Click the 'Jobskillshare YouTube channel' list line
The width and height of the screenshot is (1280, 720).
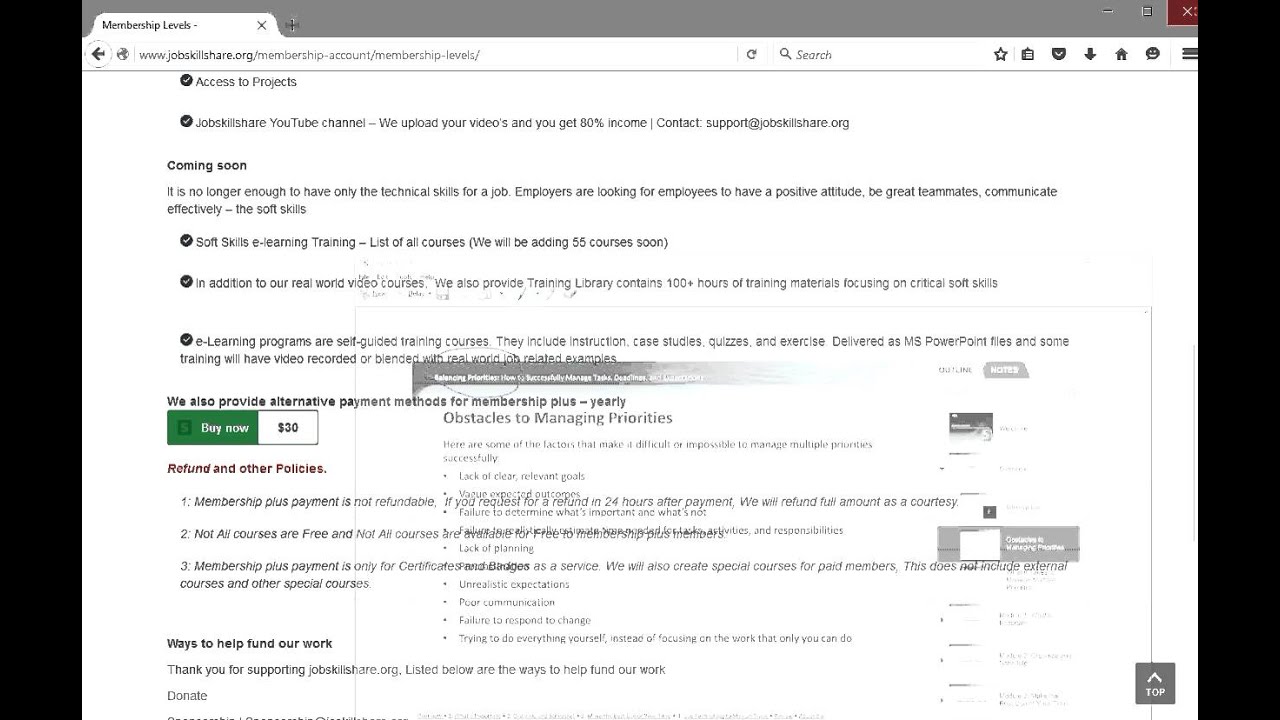click(522, 123)
